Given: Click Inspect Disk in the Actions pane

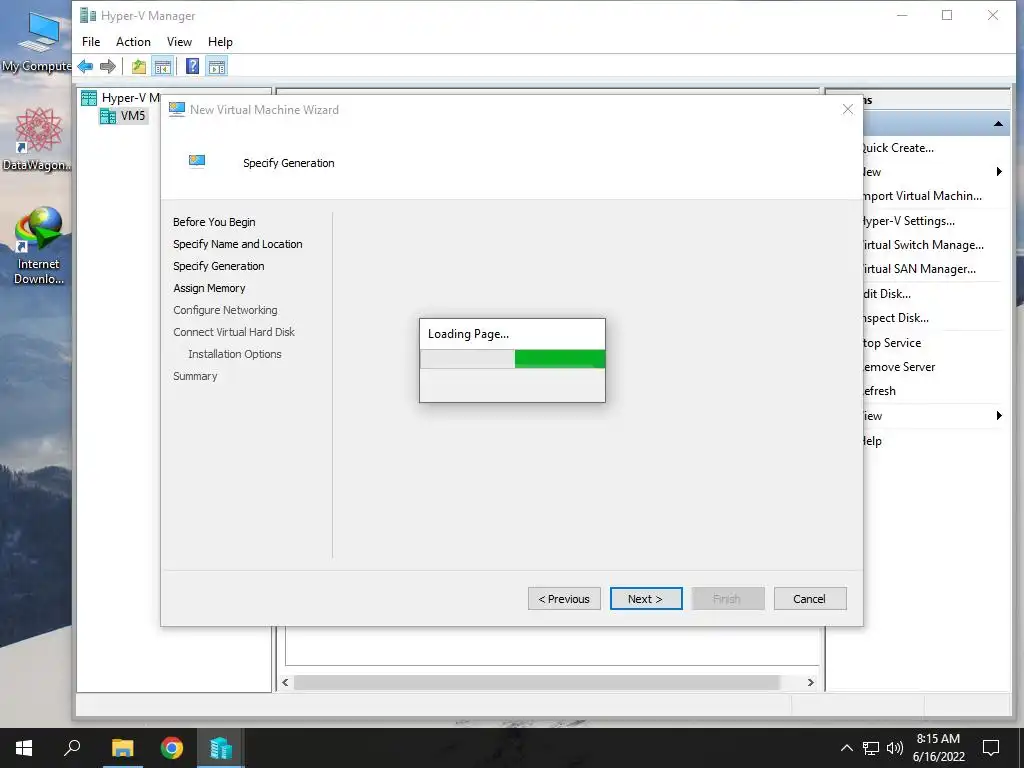Looking at the screenshot, I should click(x=895, y=318).
